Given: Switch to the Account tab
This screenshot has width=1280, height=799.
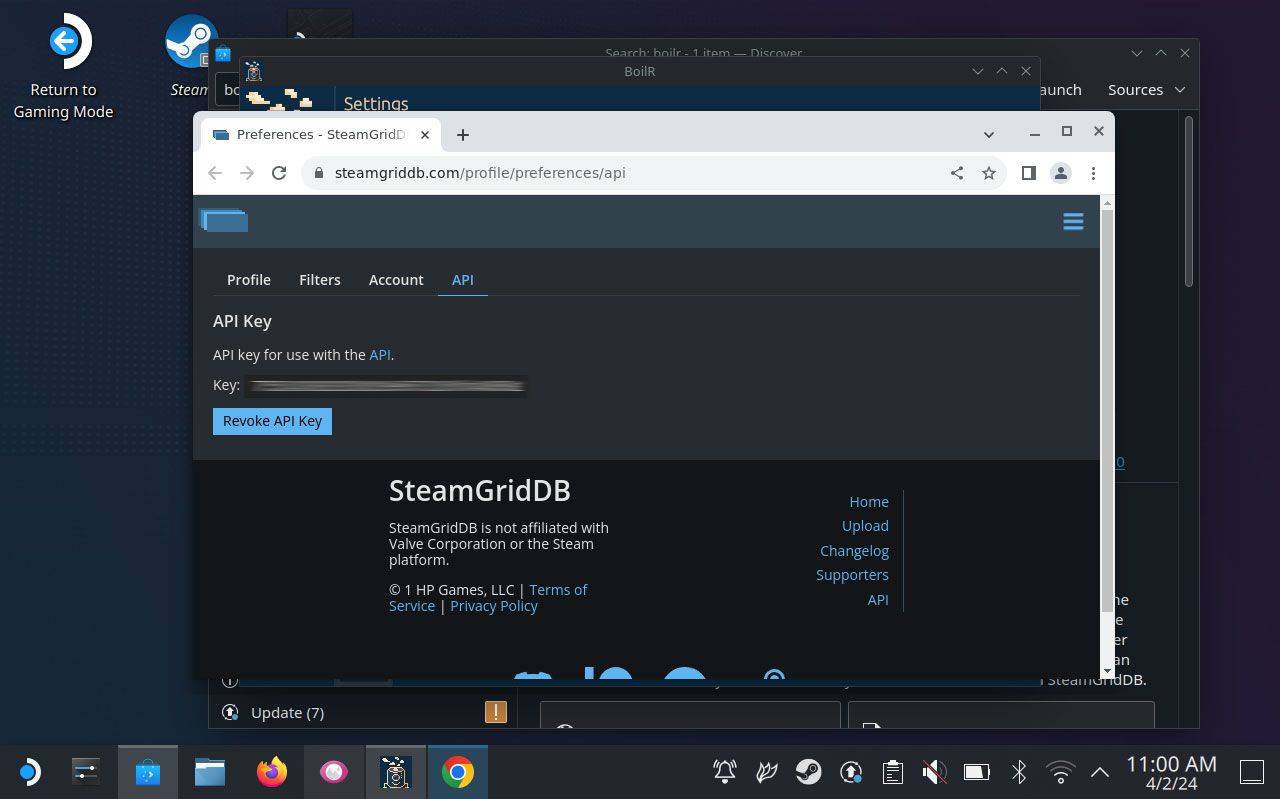Looking at the screenshot, I should (396, 280).
